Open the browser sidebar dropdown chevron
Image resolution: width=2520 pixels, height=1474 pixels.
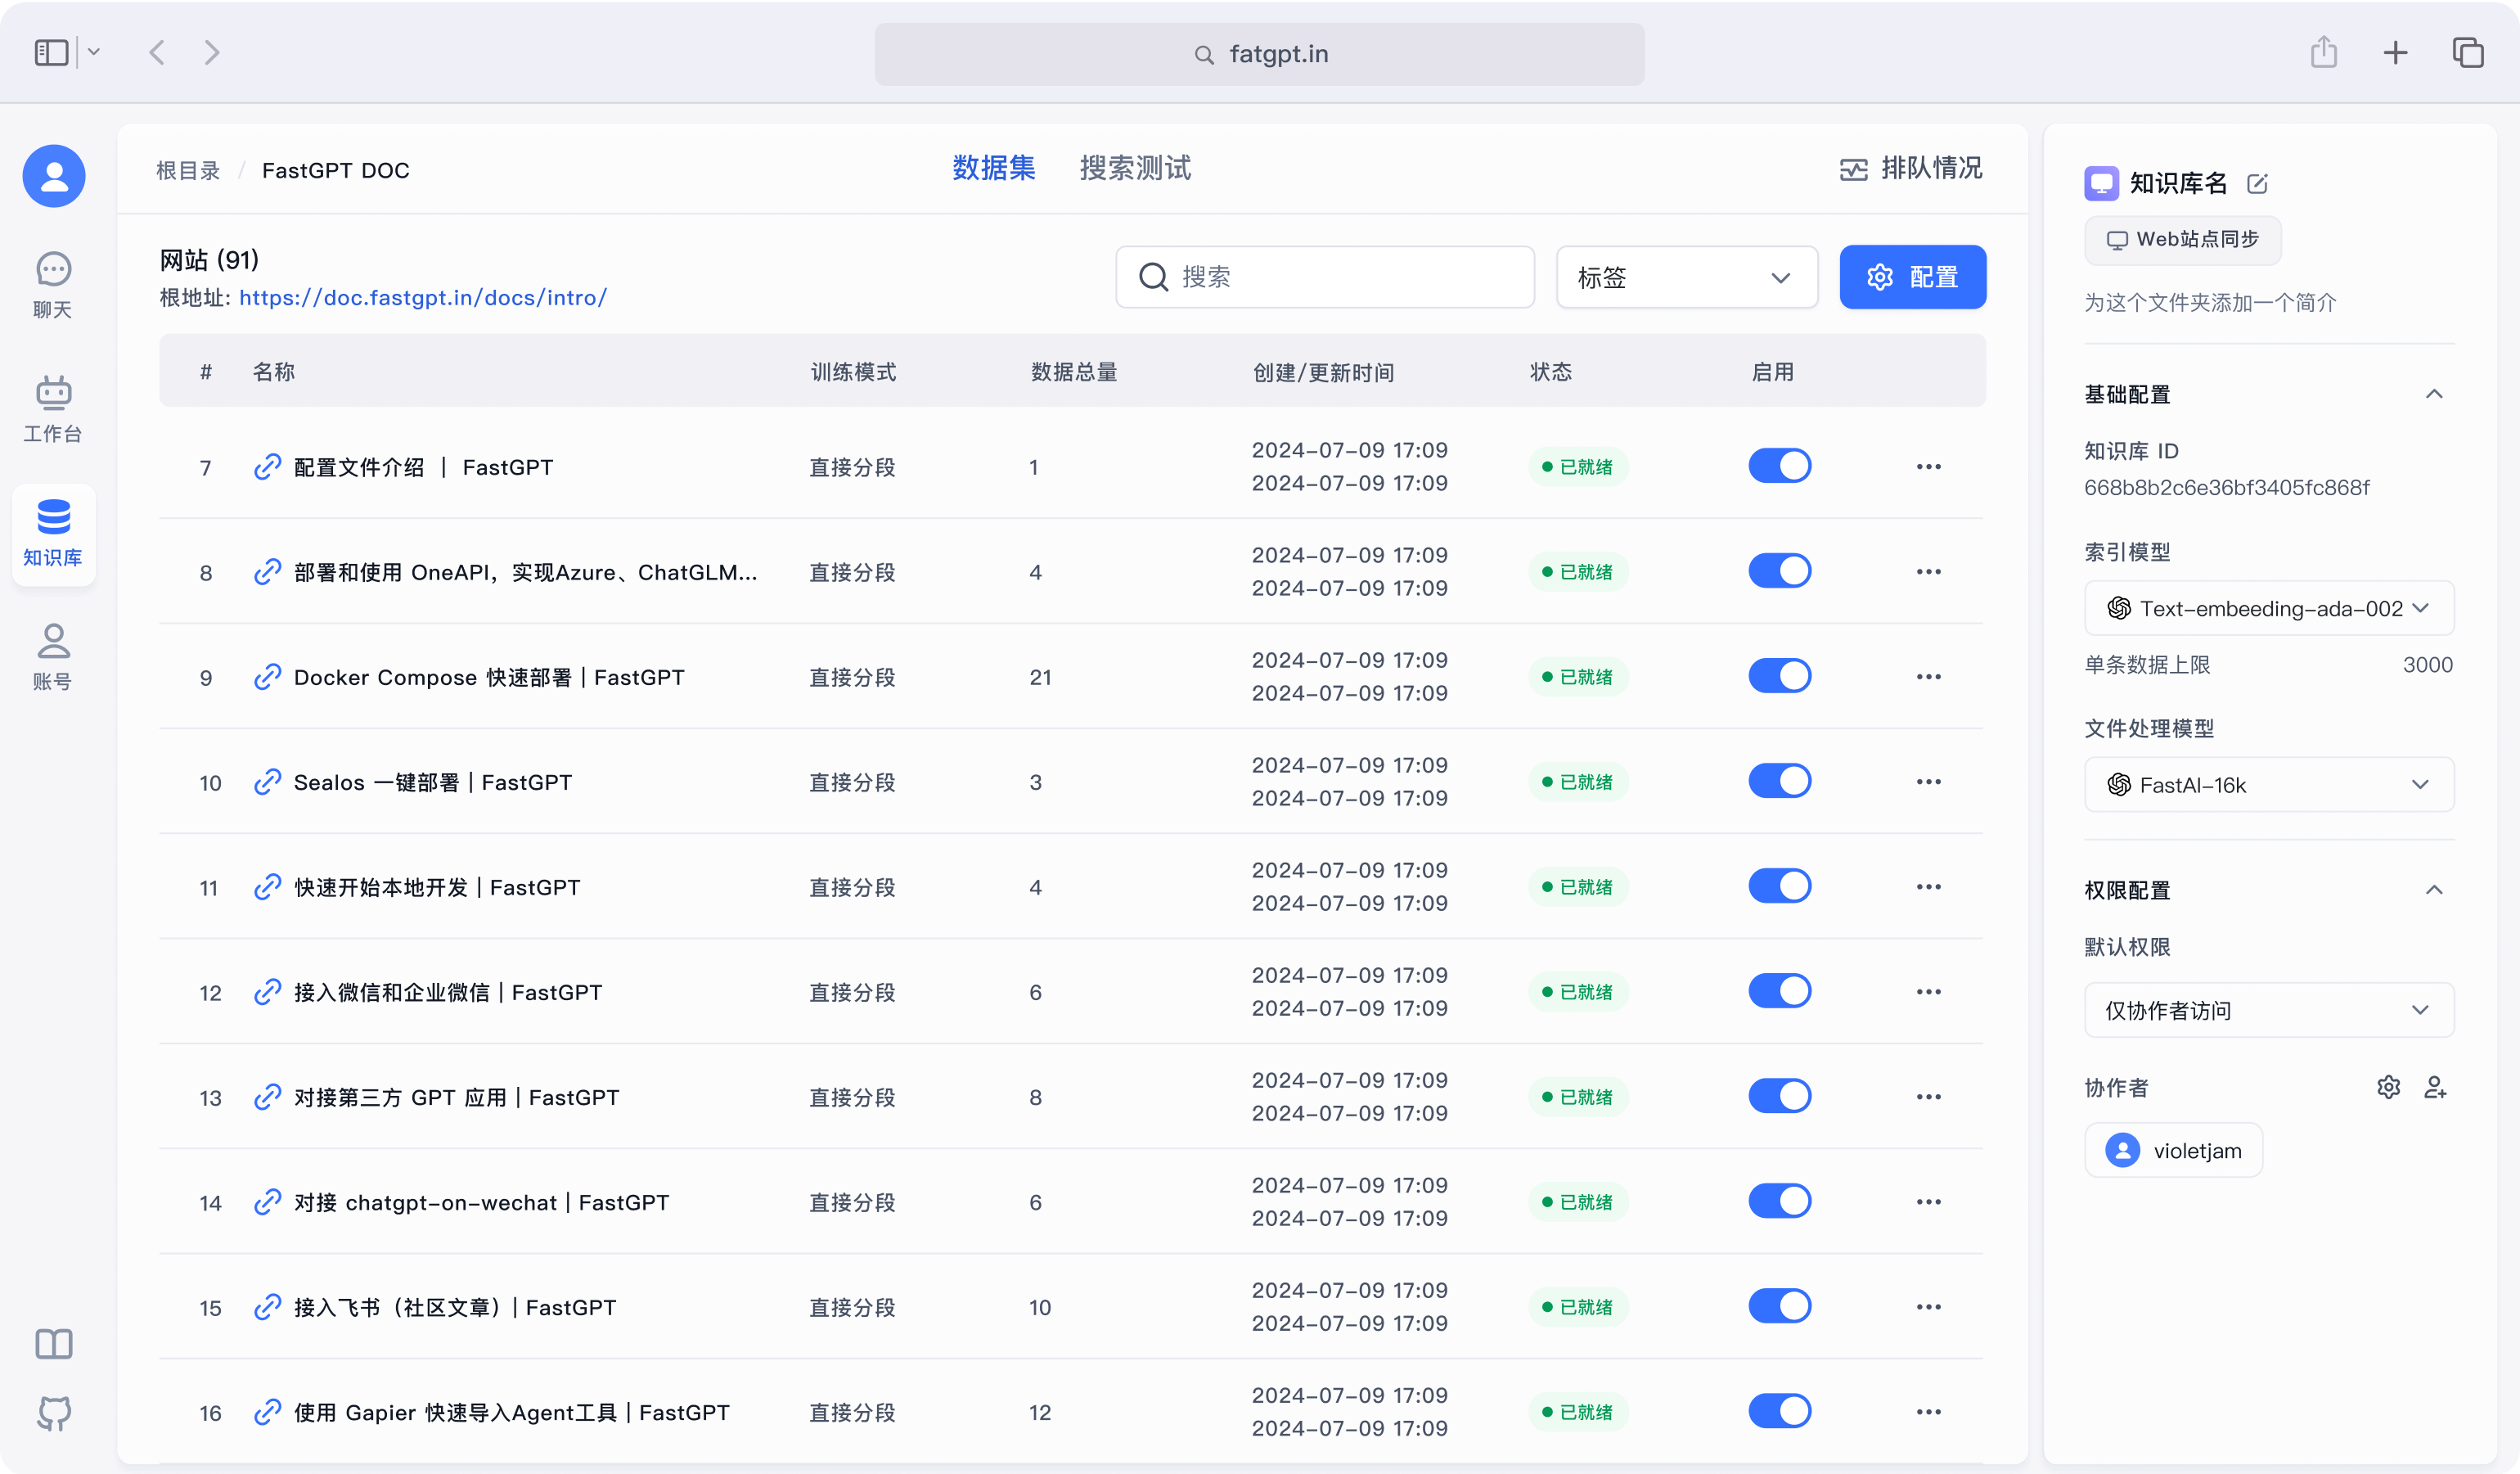pos(94,52)
